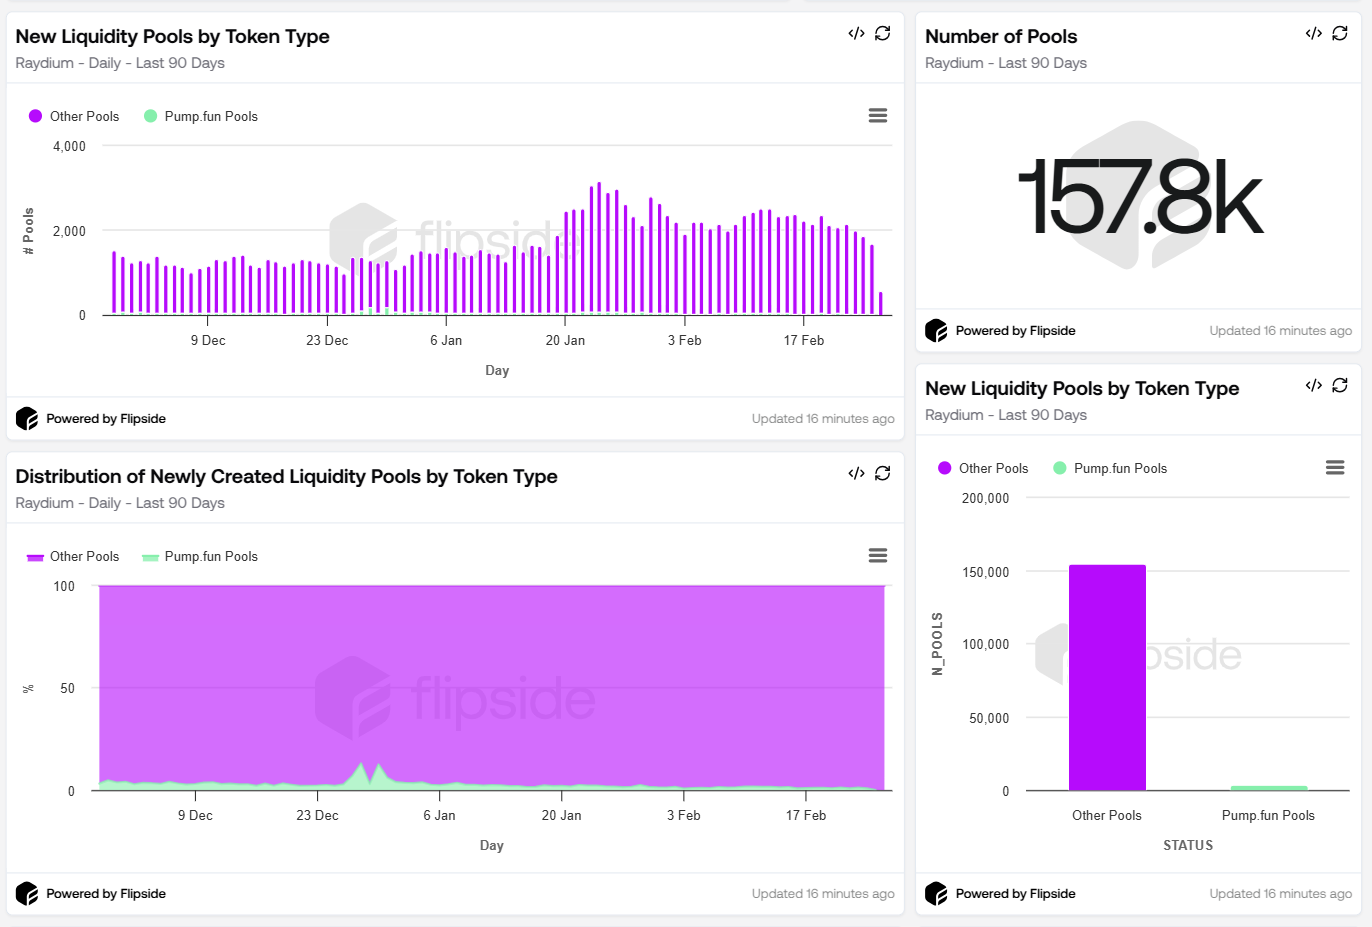Open embed code for Number of Pools card
This screenshot has height=927, width=1372.
[x=1314, y=33]
